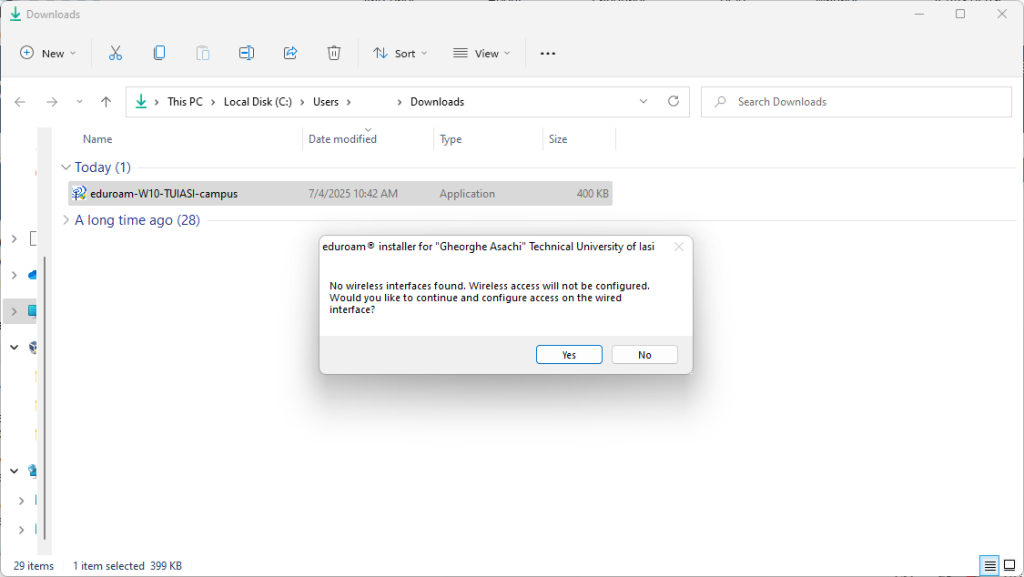Refresh the Downloads folder
Image resolution: width=1024 pixels, height=577 pixels.
point(673,102)
